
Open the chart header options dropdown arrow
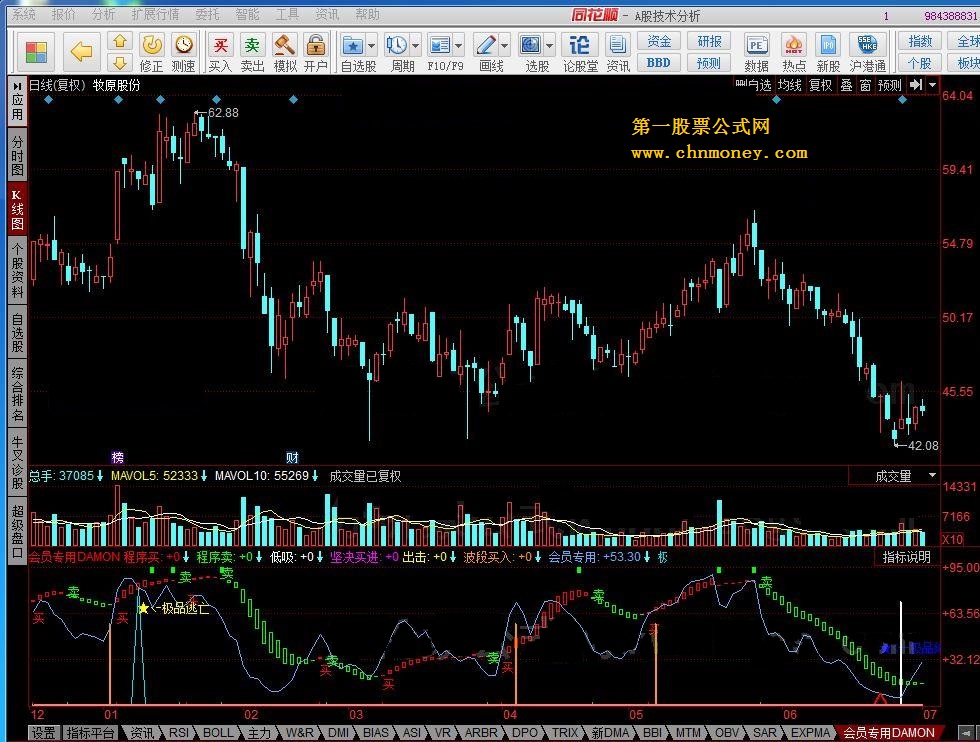coord(932,85)
